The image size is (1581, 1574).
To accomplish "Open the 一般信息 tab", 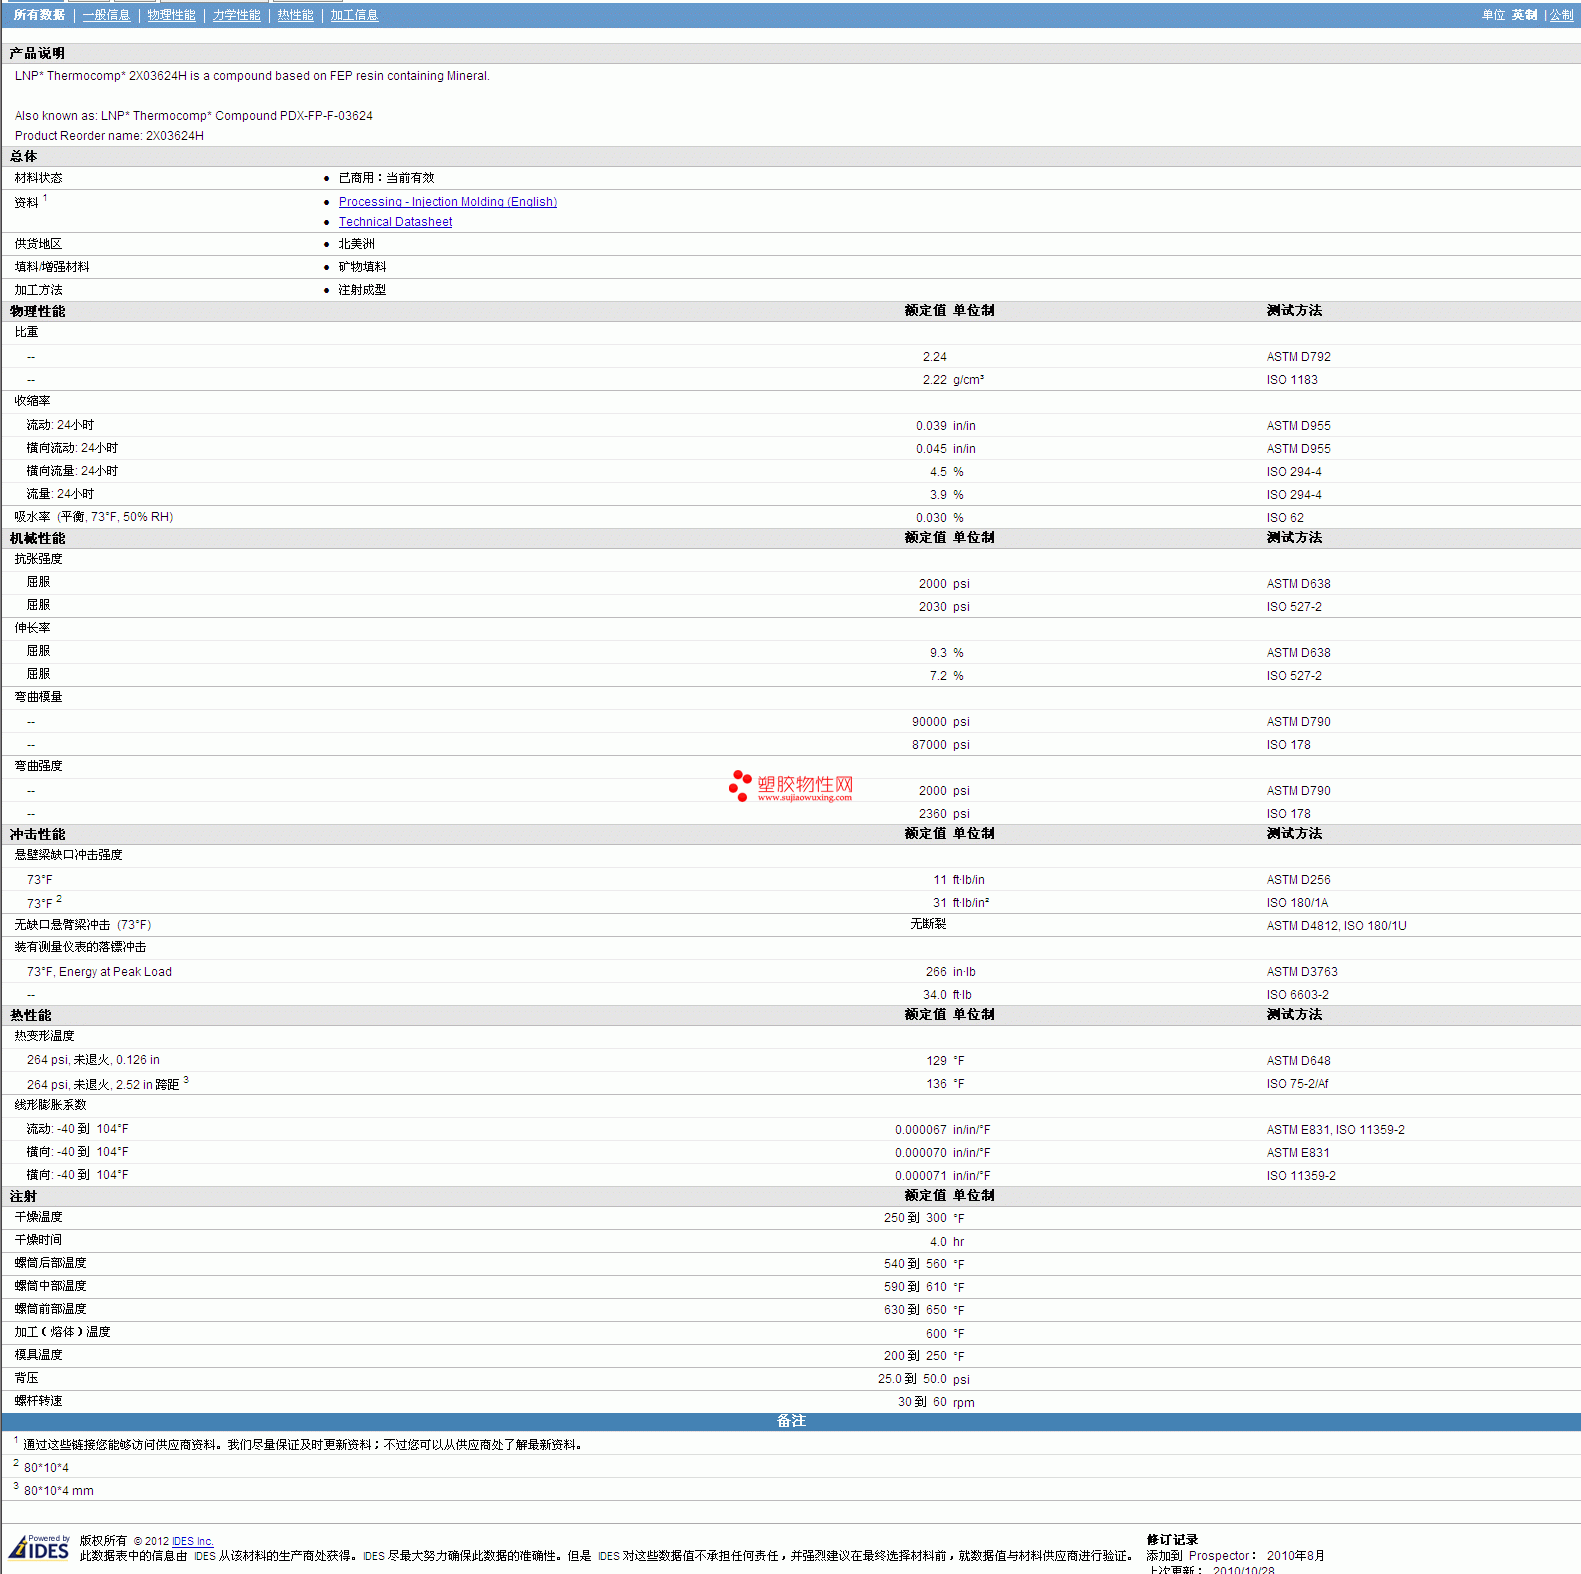I will coord(106,15).
